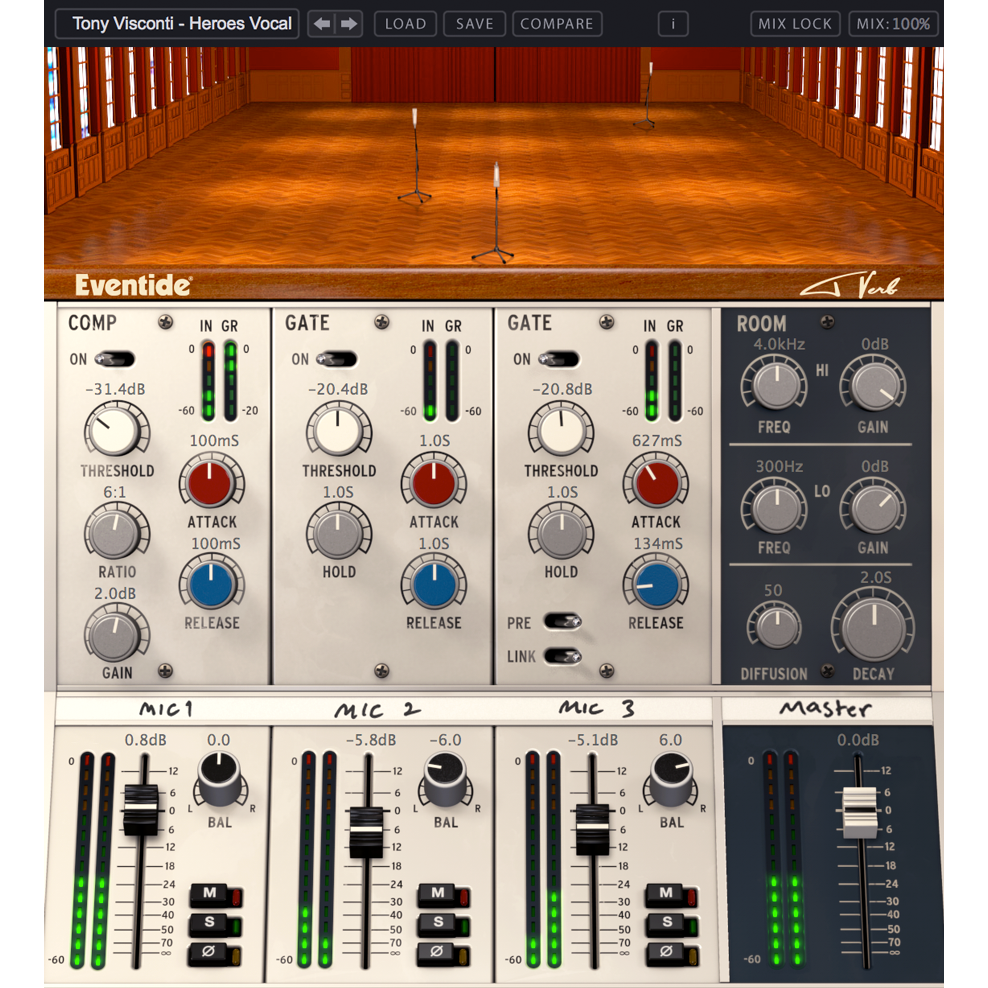The height and width of the screenshot is (988, 988).
Task: Enable MIX LOCK
Action: click(796, 24)
